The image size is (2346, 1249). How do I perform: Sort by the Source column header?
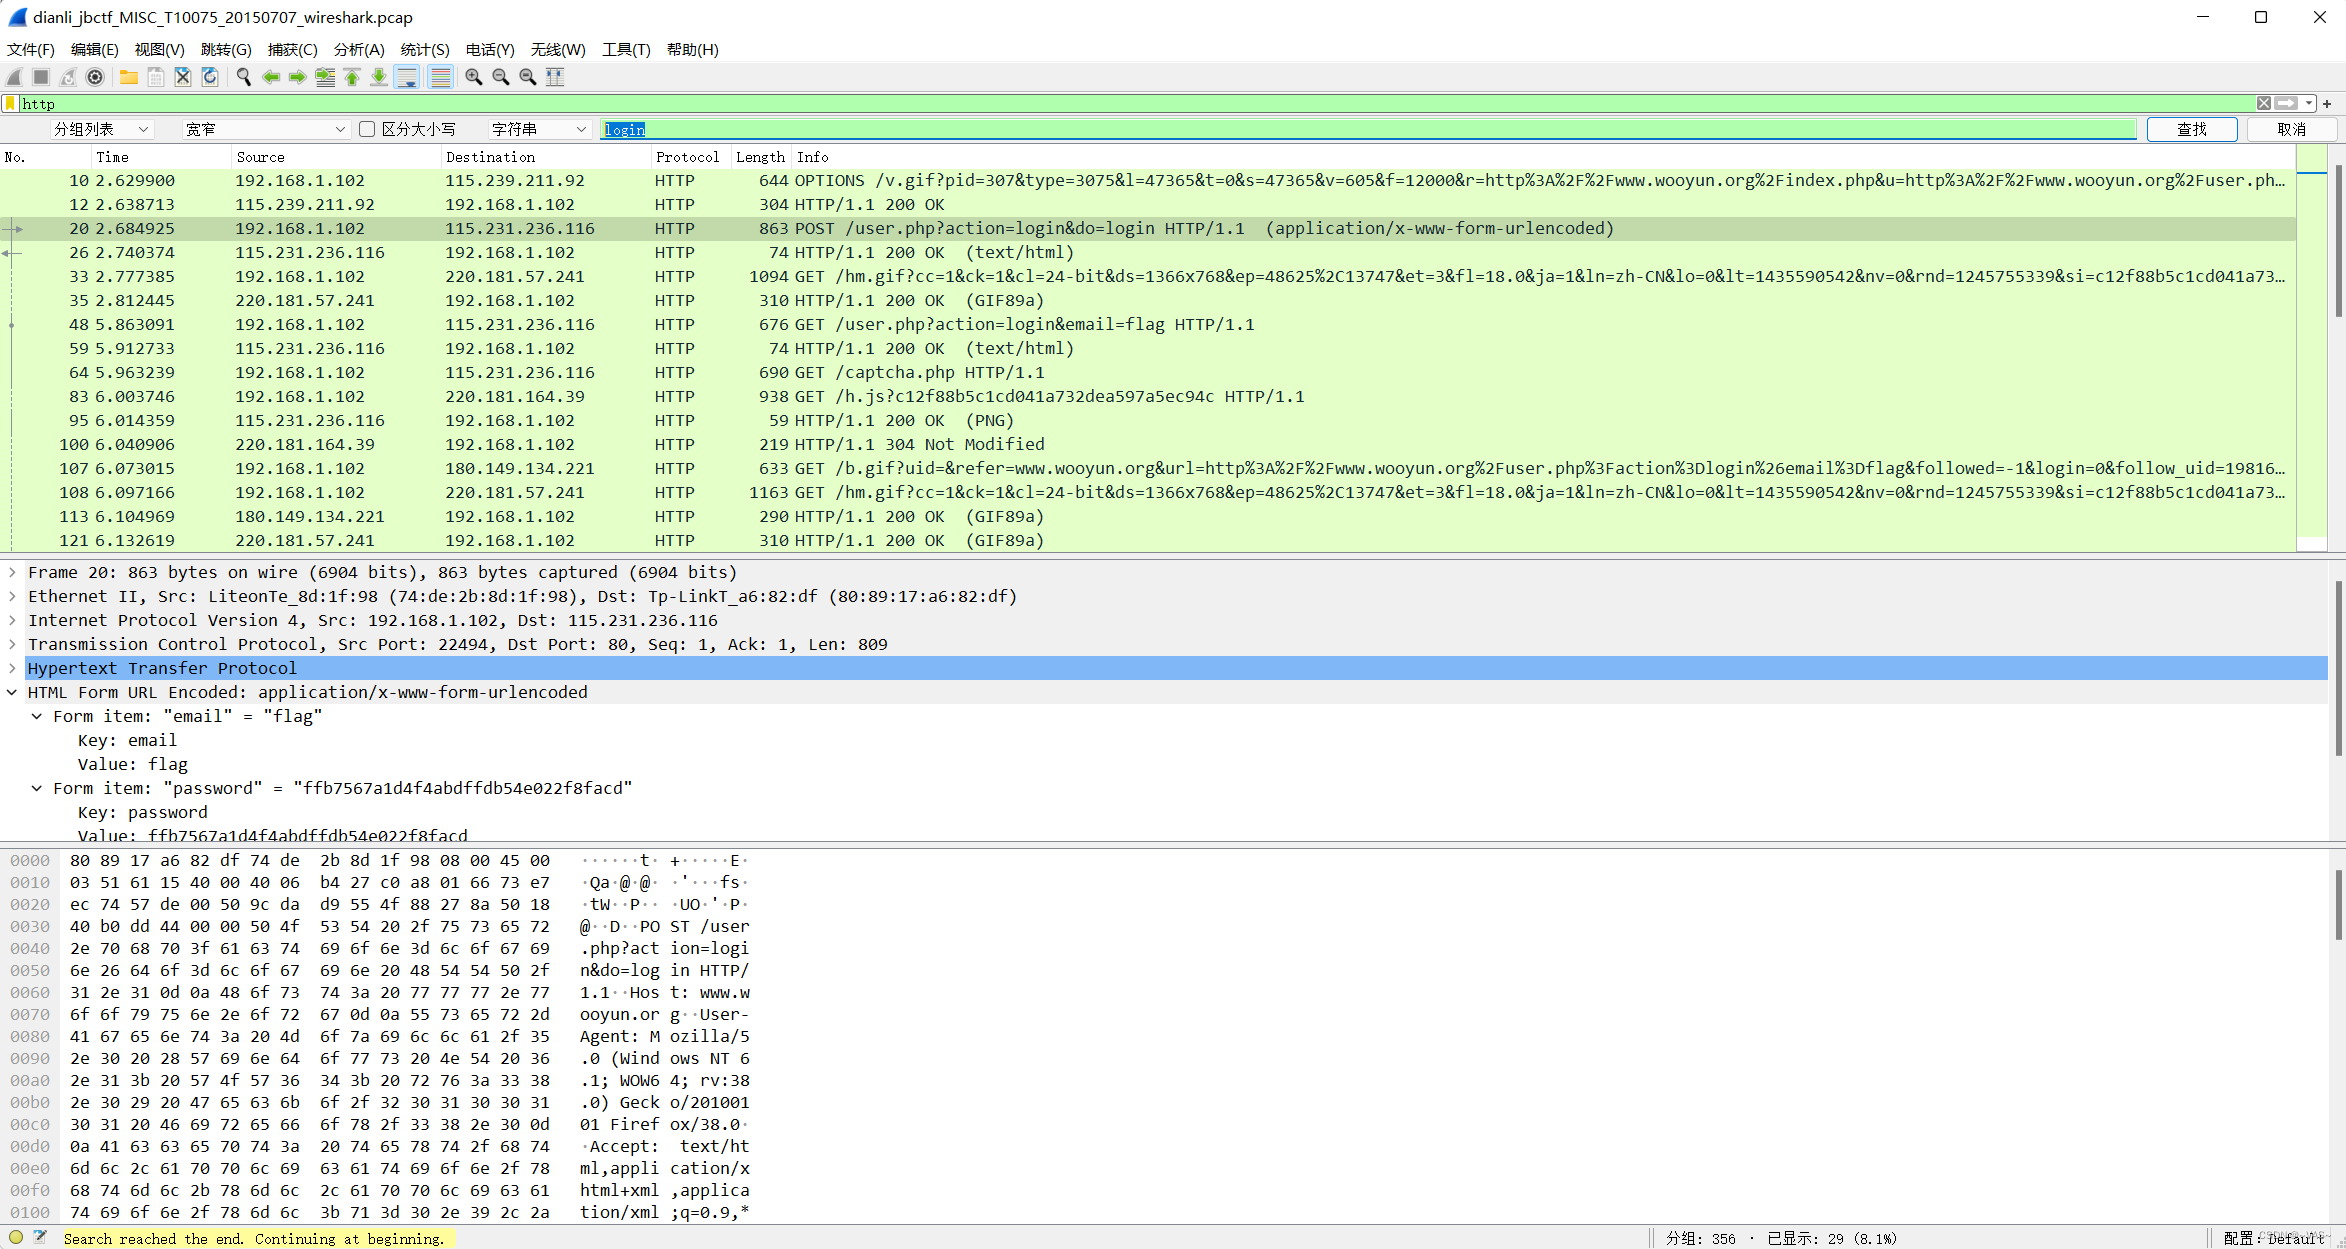point(336,157)
